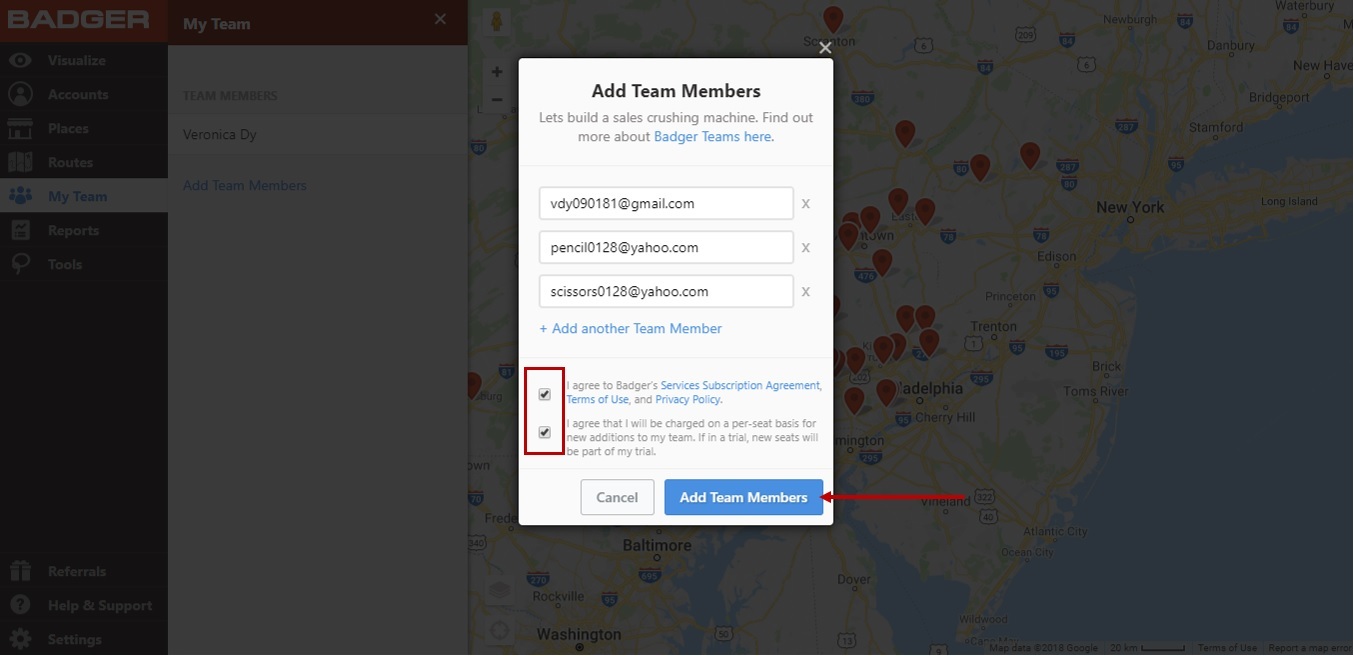This screenshot has width=1354, height=656.
Task: Click the Badger logo
Action: pos(78,20)
